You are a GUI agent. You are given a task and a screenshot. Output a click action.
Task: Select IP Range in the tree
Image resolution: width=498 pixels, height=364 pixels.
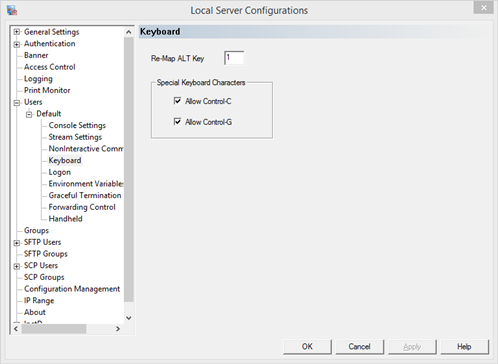pyautogui.click(x=39, y=300)
